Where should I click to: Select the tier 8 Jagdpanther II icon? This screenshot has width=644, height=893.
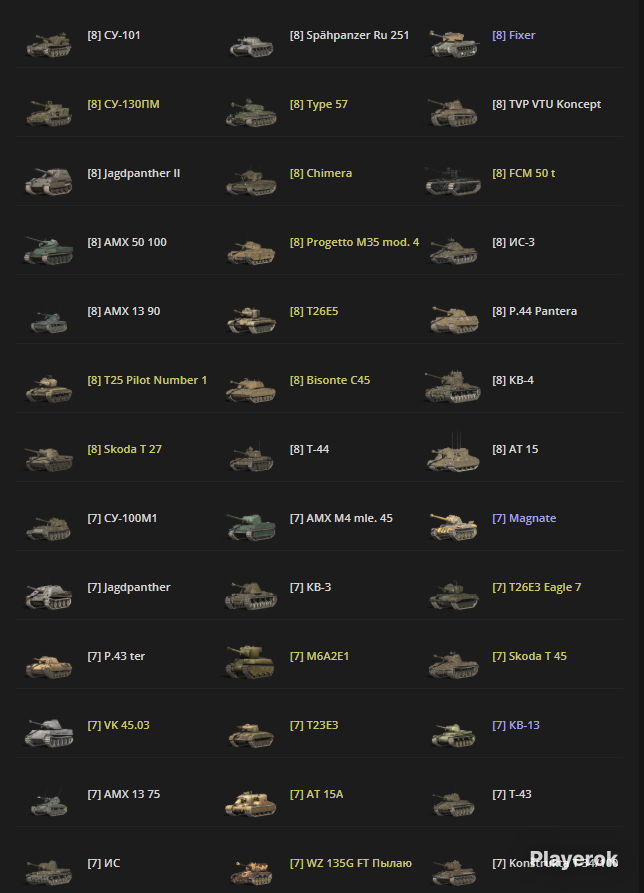[x=49, y=182]
